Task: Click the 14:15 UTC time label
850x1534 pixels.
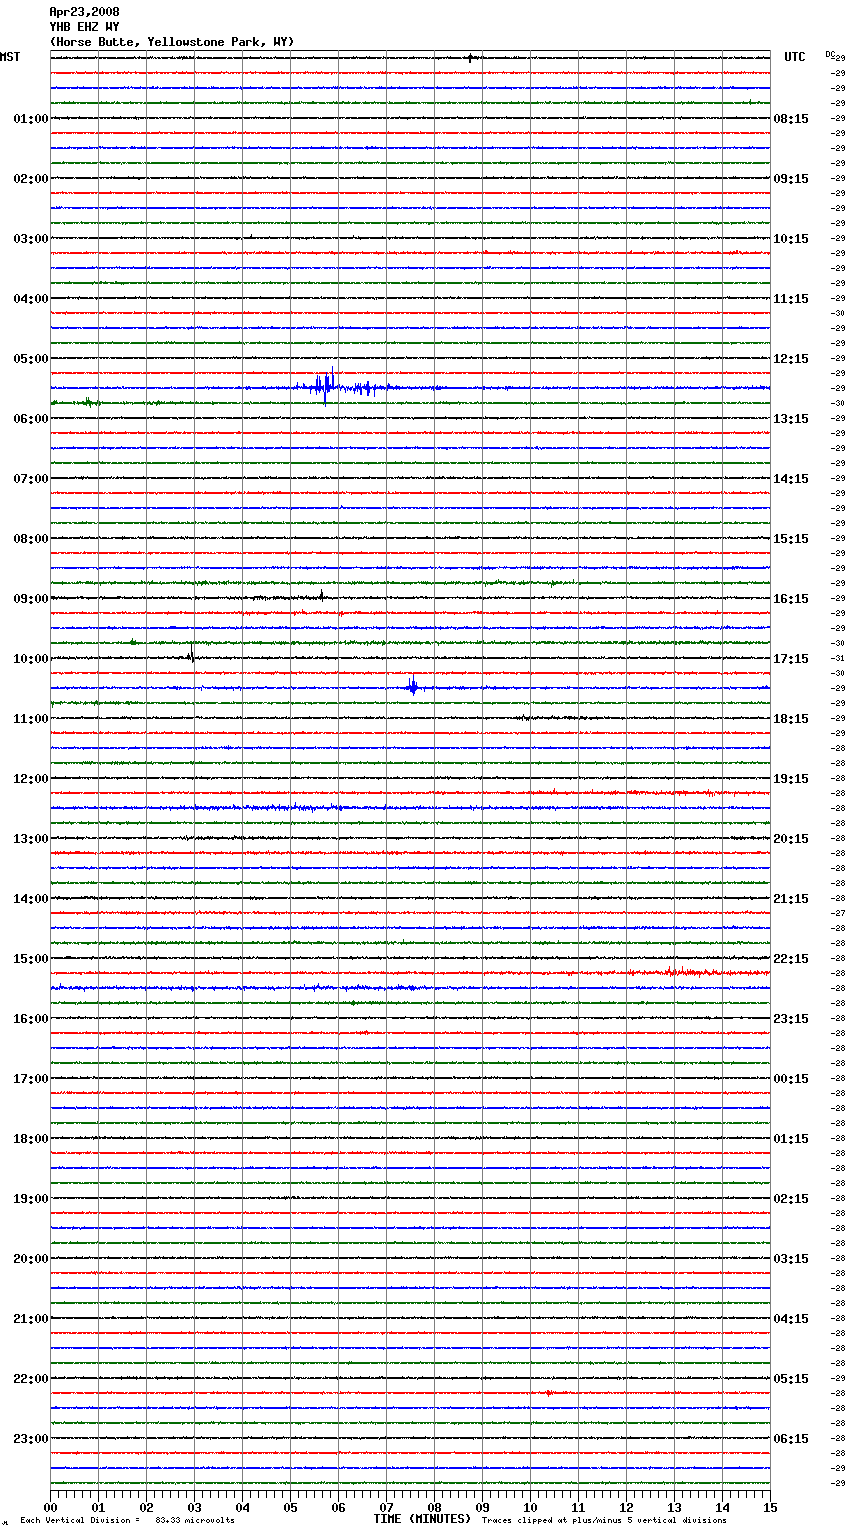Action: click(791, 479)
